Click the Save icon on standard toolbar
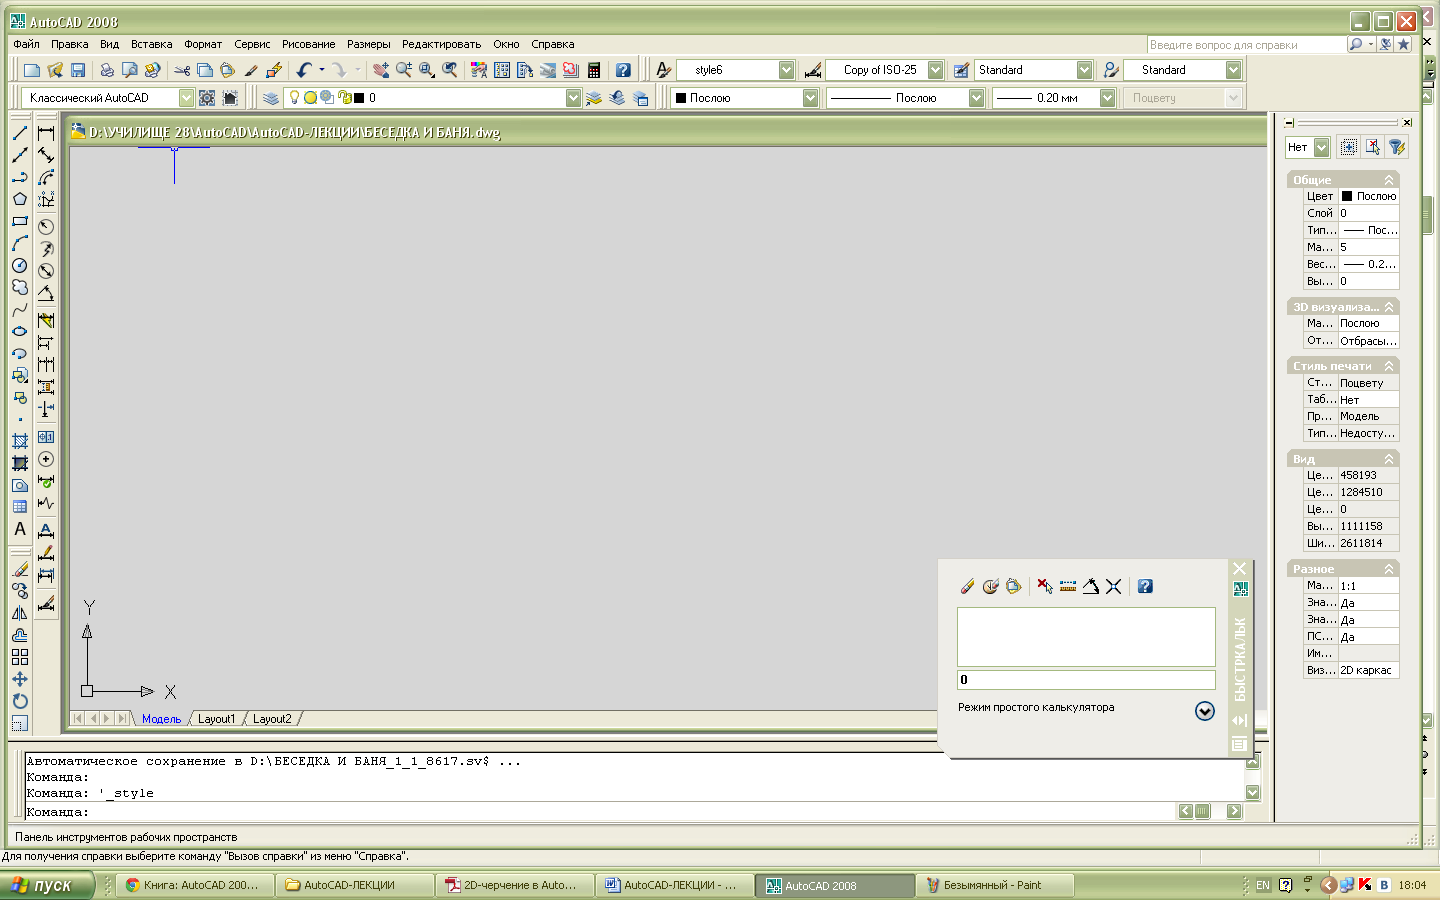The height and width of the screenshot is (900, 1440). (78, 70)
